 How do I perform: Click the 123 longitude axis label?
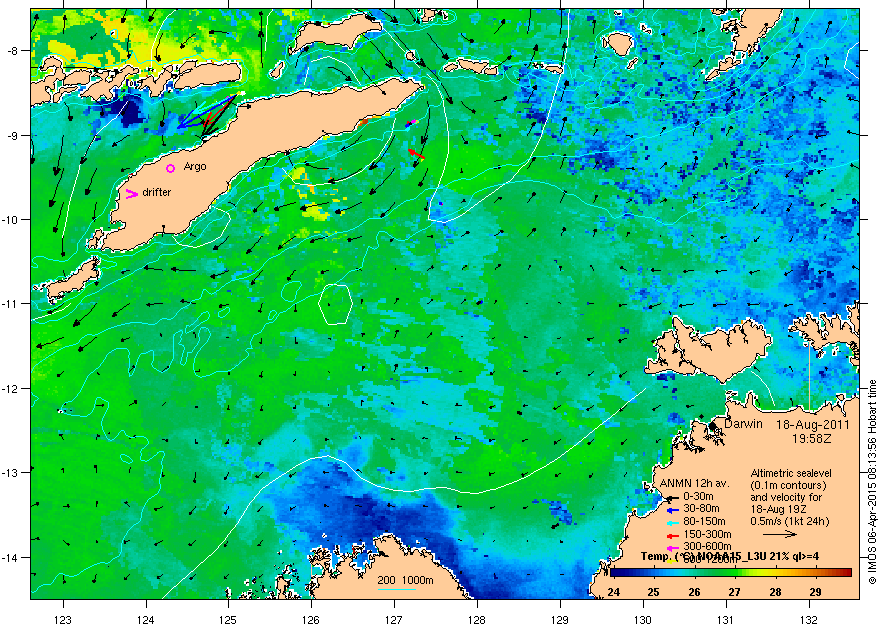[x=63, y=620]
